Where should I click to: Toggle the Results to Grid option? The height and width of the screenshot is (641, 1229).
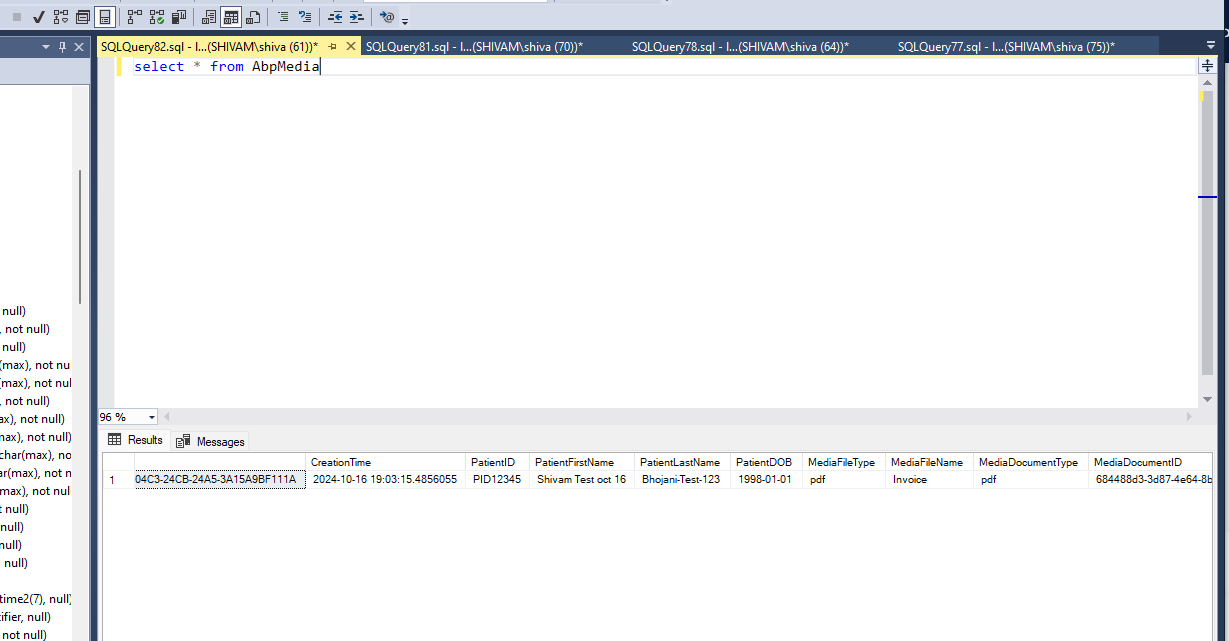231,17
